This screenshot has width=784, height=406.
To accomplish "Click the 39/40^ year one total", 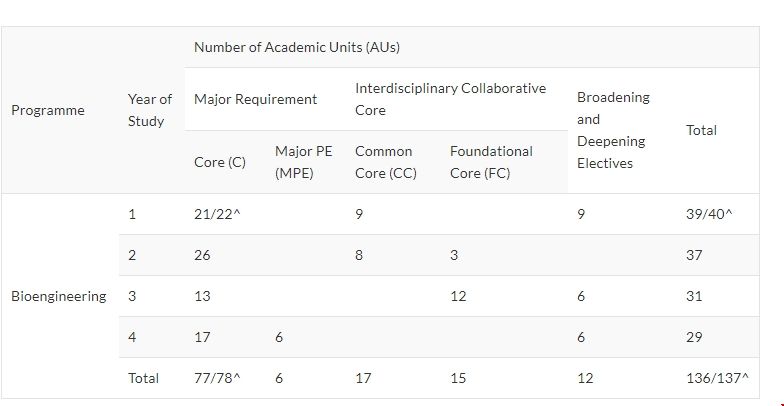I will pos(709,214).
